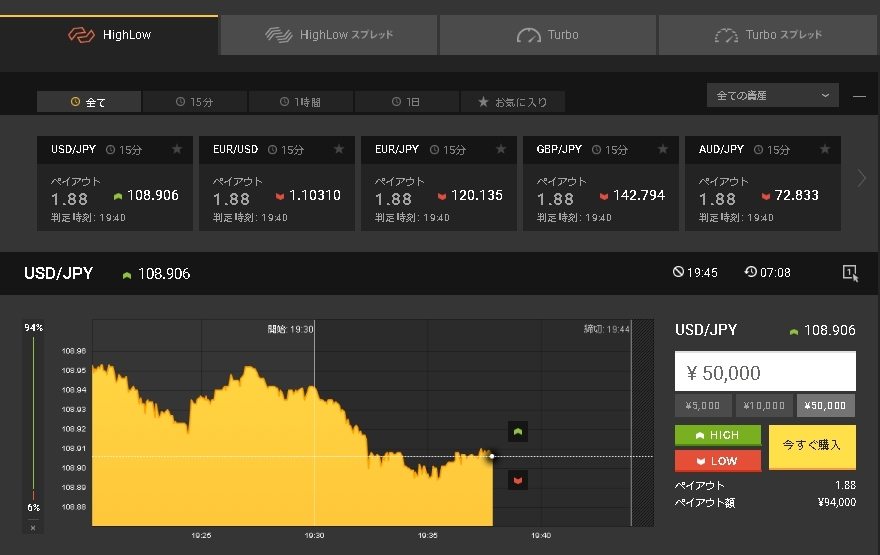
Task: Choose the green HIGH button
Action: (718, 435)
